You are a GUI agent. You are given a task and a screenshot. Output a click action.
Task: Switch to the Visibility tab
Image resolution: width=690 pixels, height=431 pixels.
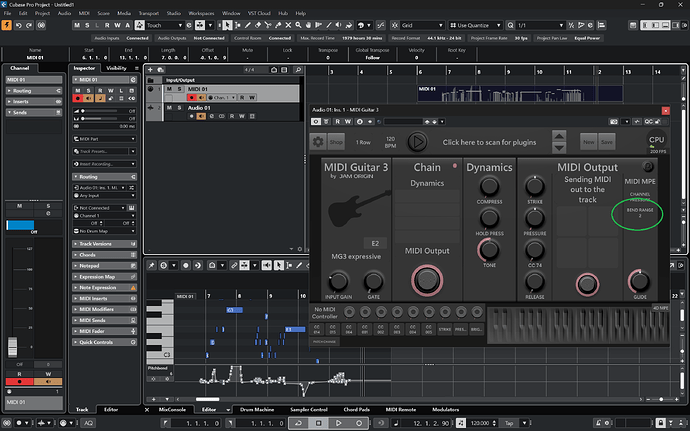pyautogui.click(x=117, y=68)
